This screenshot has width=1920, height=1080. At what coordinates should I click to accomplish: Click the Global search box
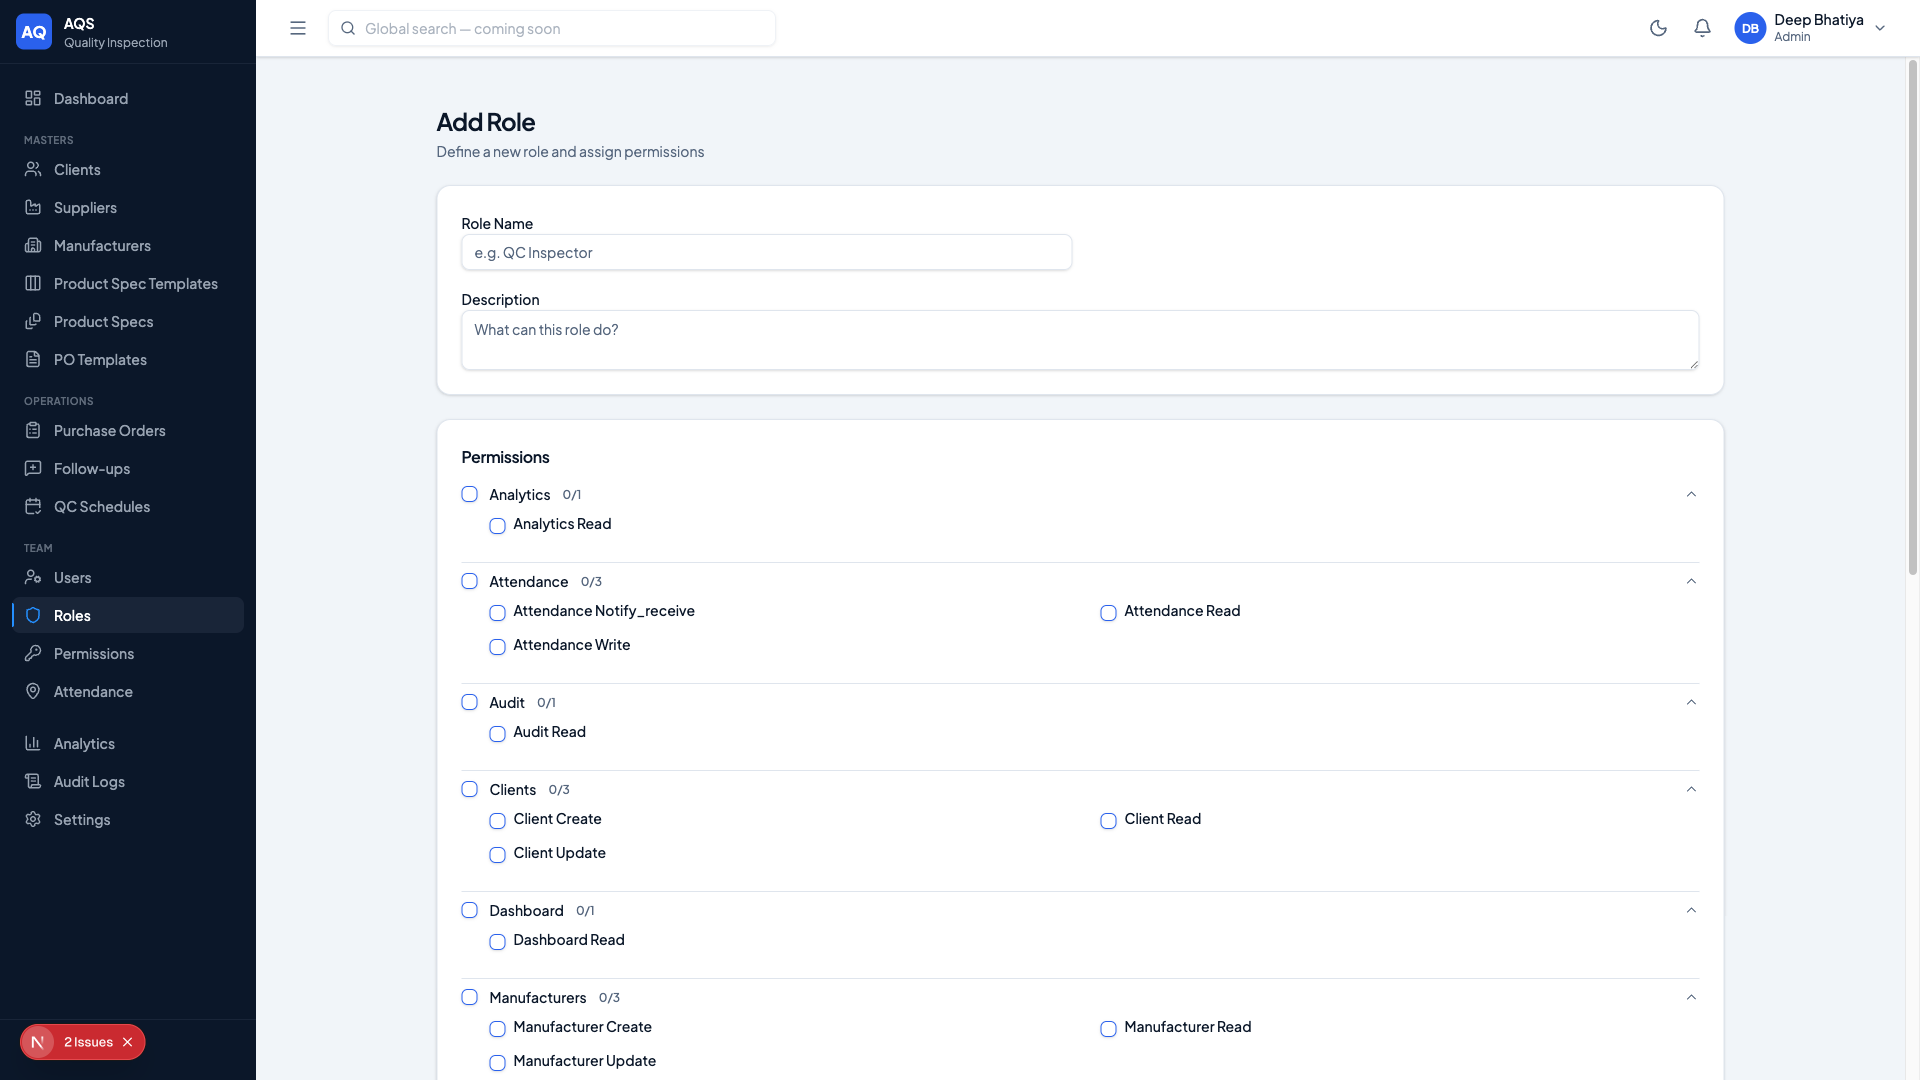pyautogui.click(x=552, y=28)
